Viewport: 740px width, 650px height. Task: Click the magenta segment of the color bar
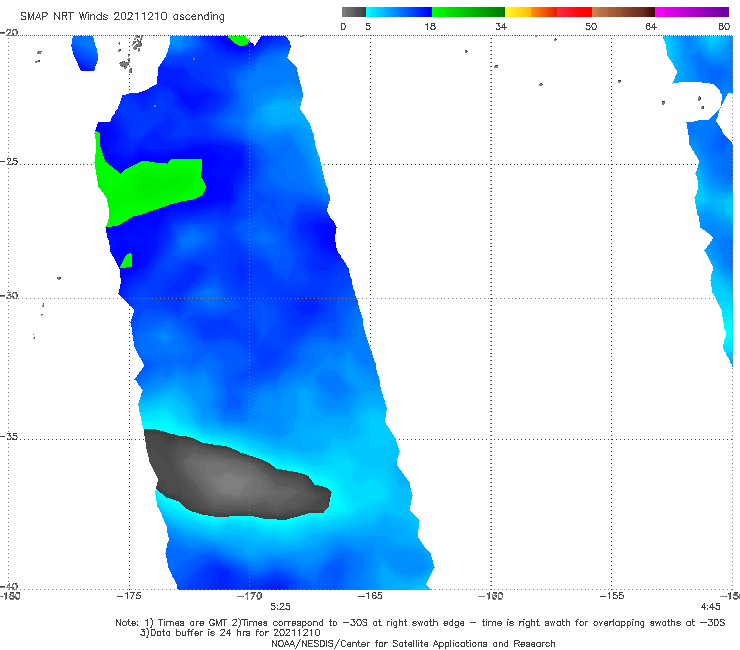tap(692, 12)
